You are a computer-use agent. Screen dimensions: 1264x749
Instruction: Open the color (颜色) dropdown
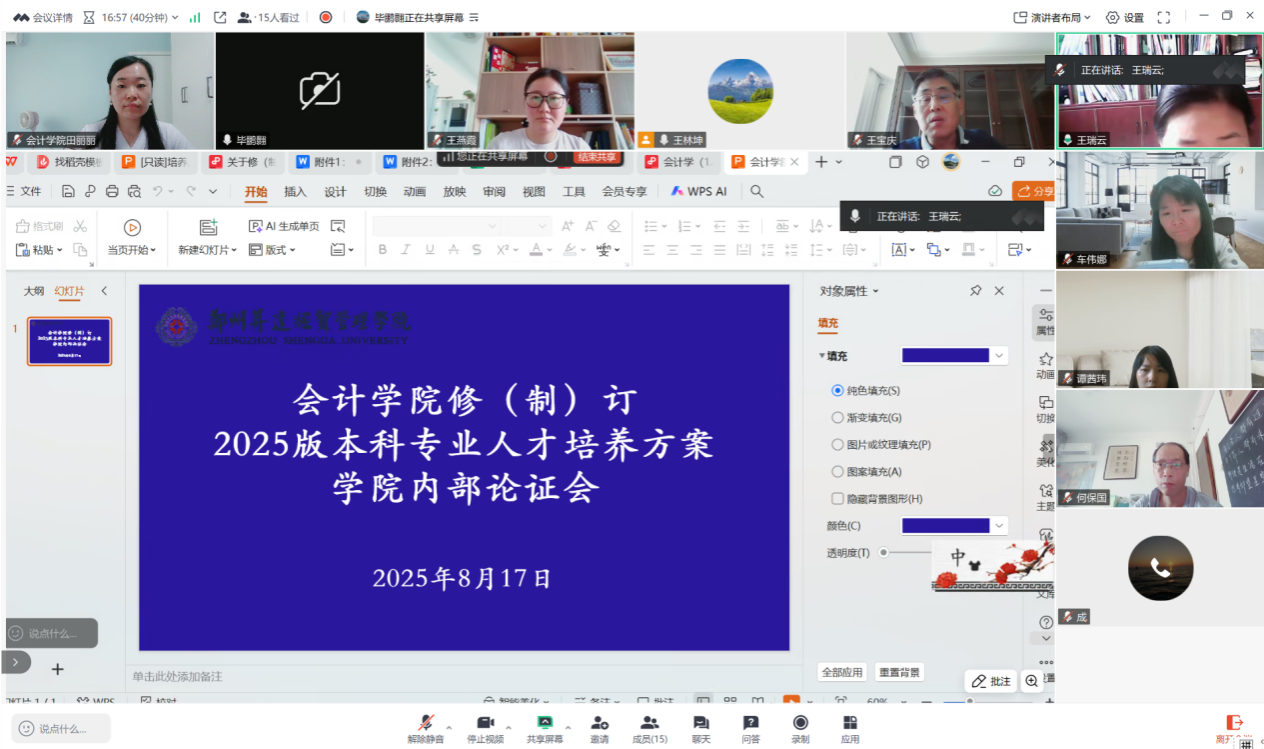(998, 526)
